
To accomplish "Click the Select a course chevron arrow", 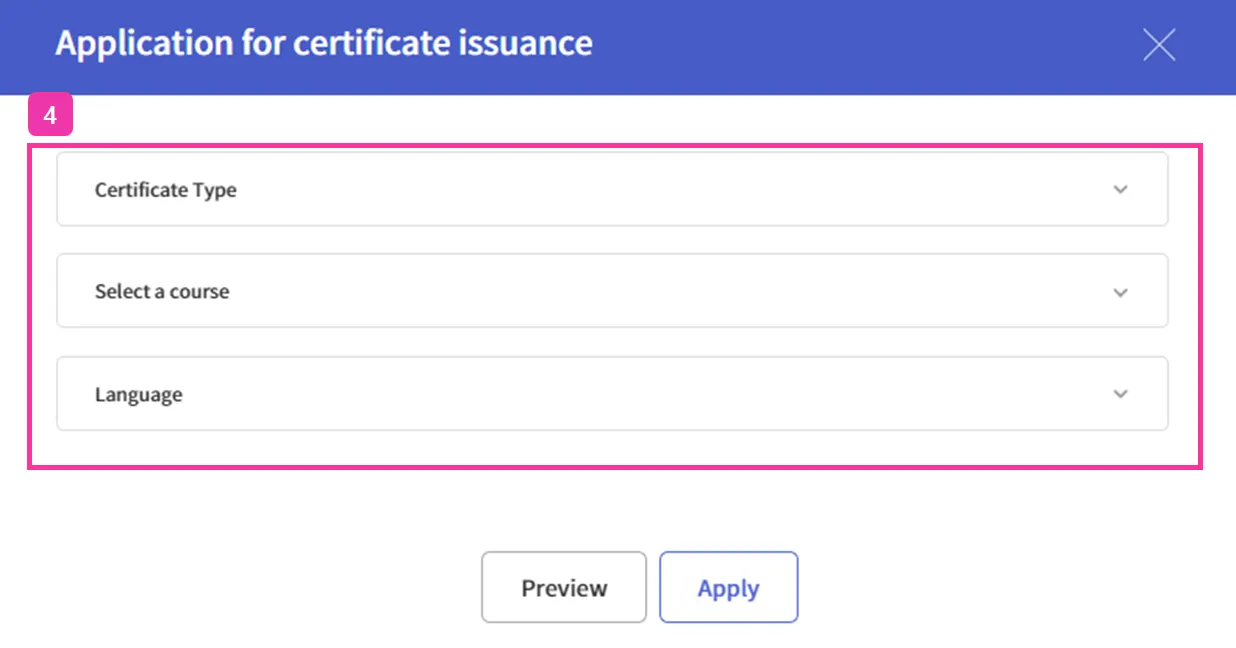I will (1120, 293).
